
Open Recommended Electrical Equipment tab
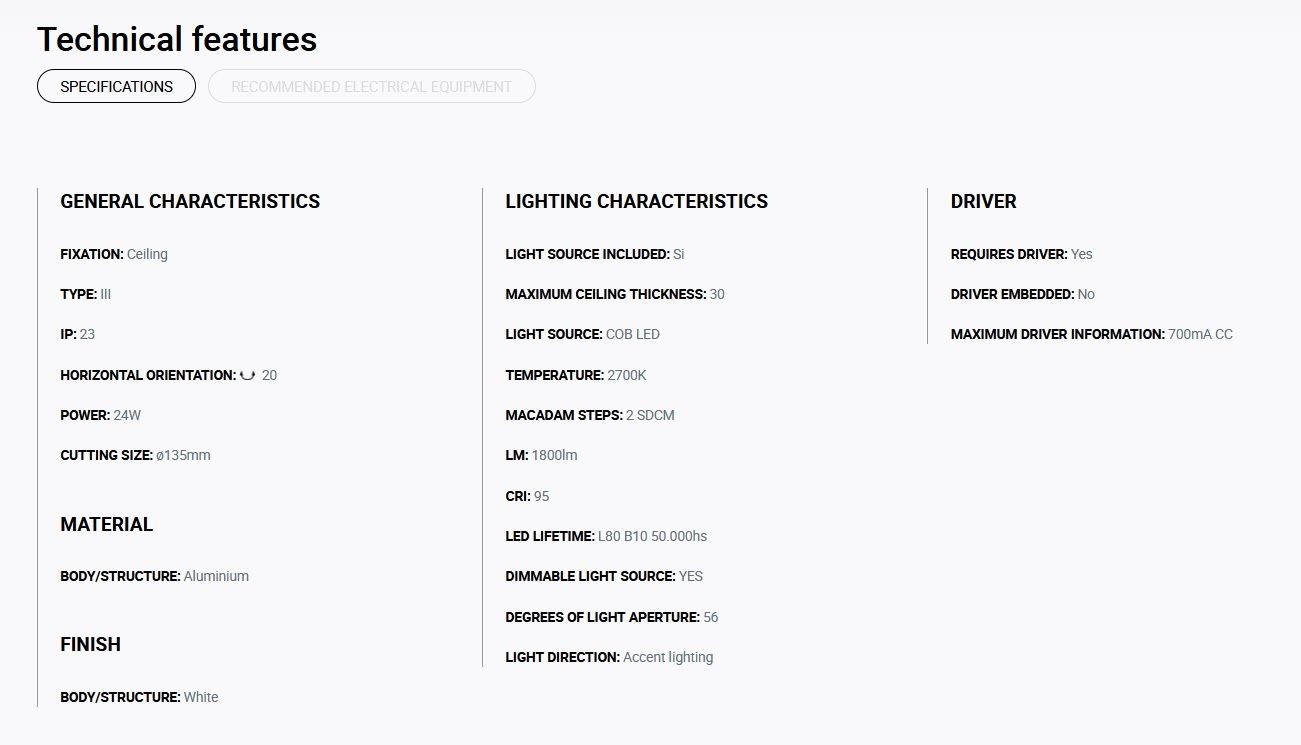372,86
